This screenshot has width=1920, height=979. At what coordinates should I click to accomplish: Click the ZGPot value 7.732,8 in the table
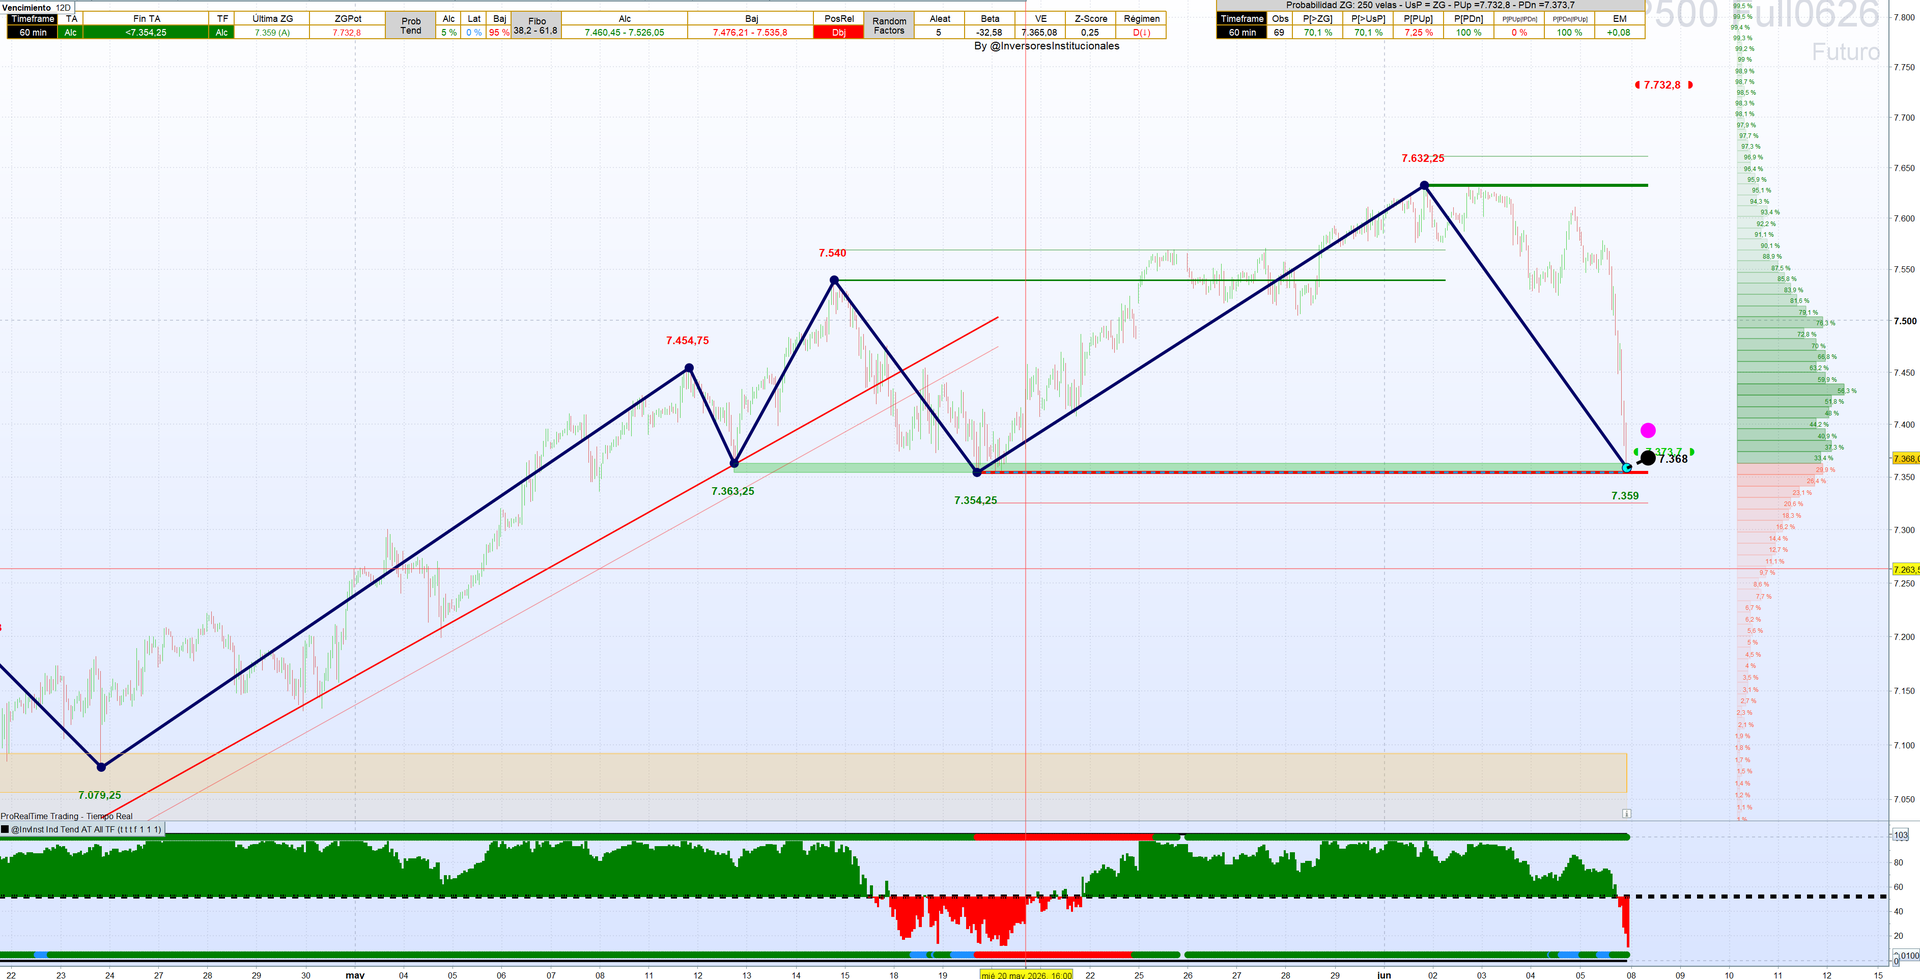click(347, 32)
